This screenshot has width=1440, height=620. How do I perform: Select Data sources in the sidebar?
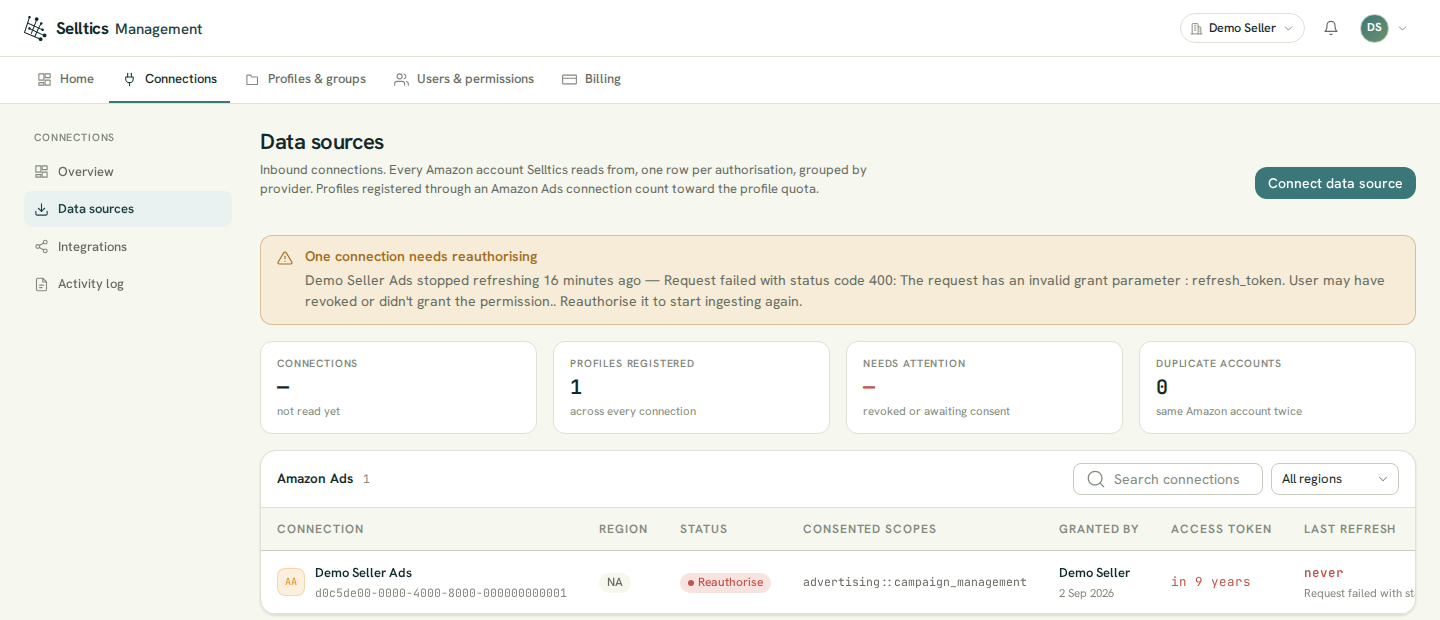(128, 209)
